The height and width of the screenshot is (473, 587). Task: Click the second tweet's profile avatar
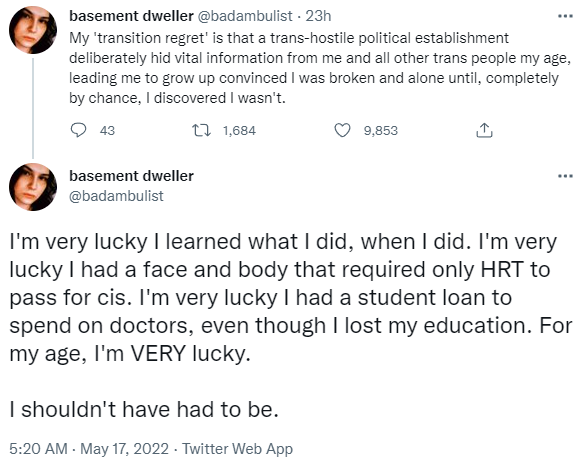tap(33, 187)
